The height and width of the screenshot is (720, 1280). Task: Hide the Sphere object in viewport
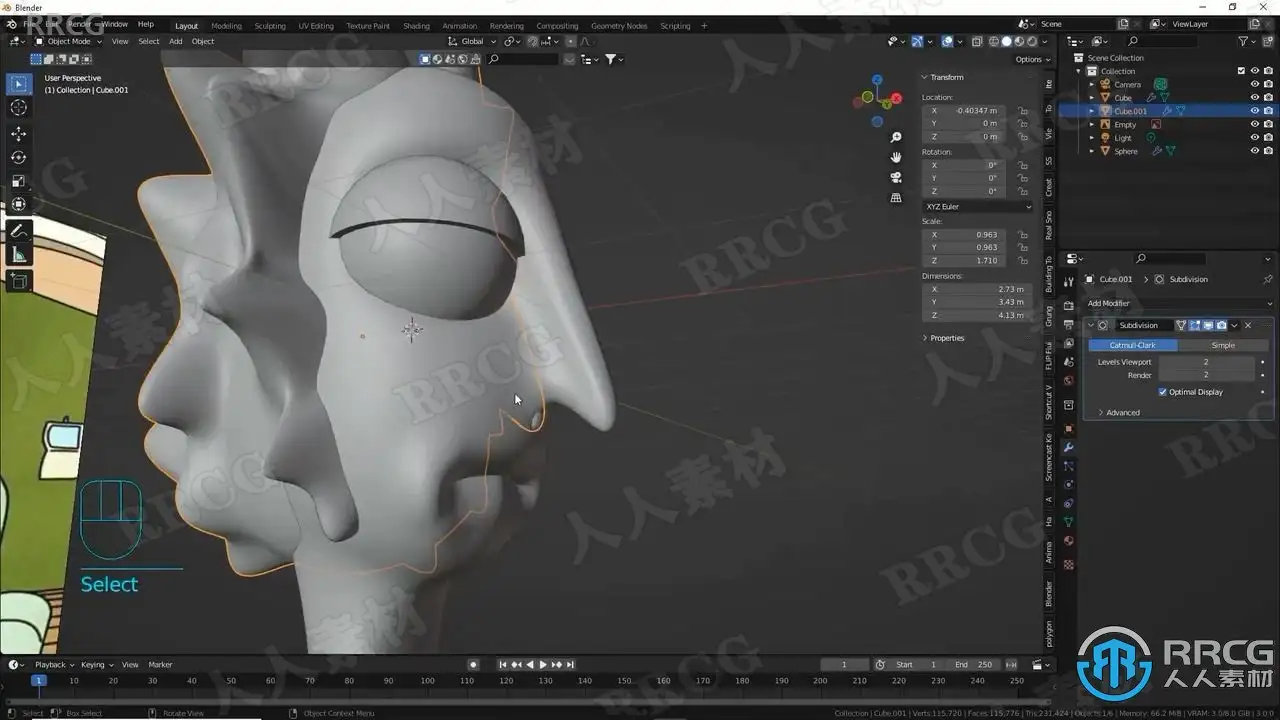click(1255, 151)
